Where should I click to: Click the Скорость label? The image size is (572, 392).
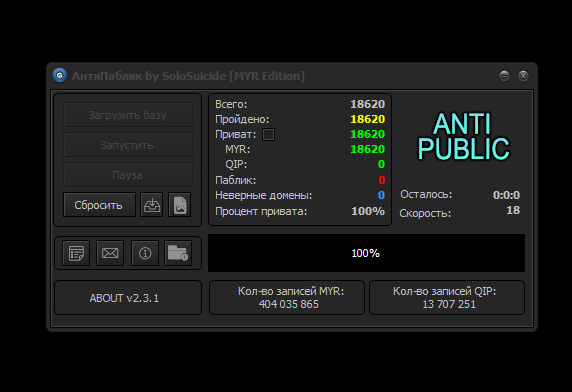pos(425,213)
